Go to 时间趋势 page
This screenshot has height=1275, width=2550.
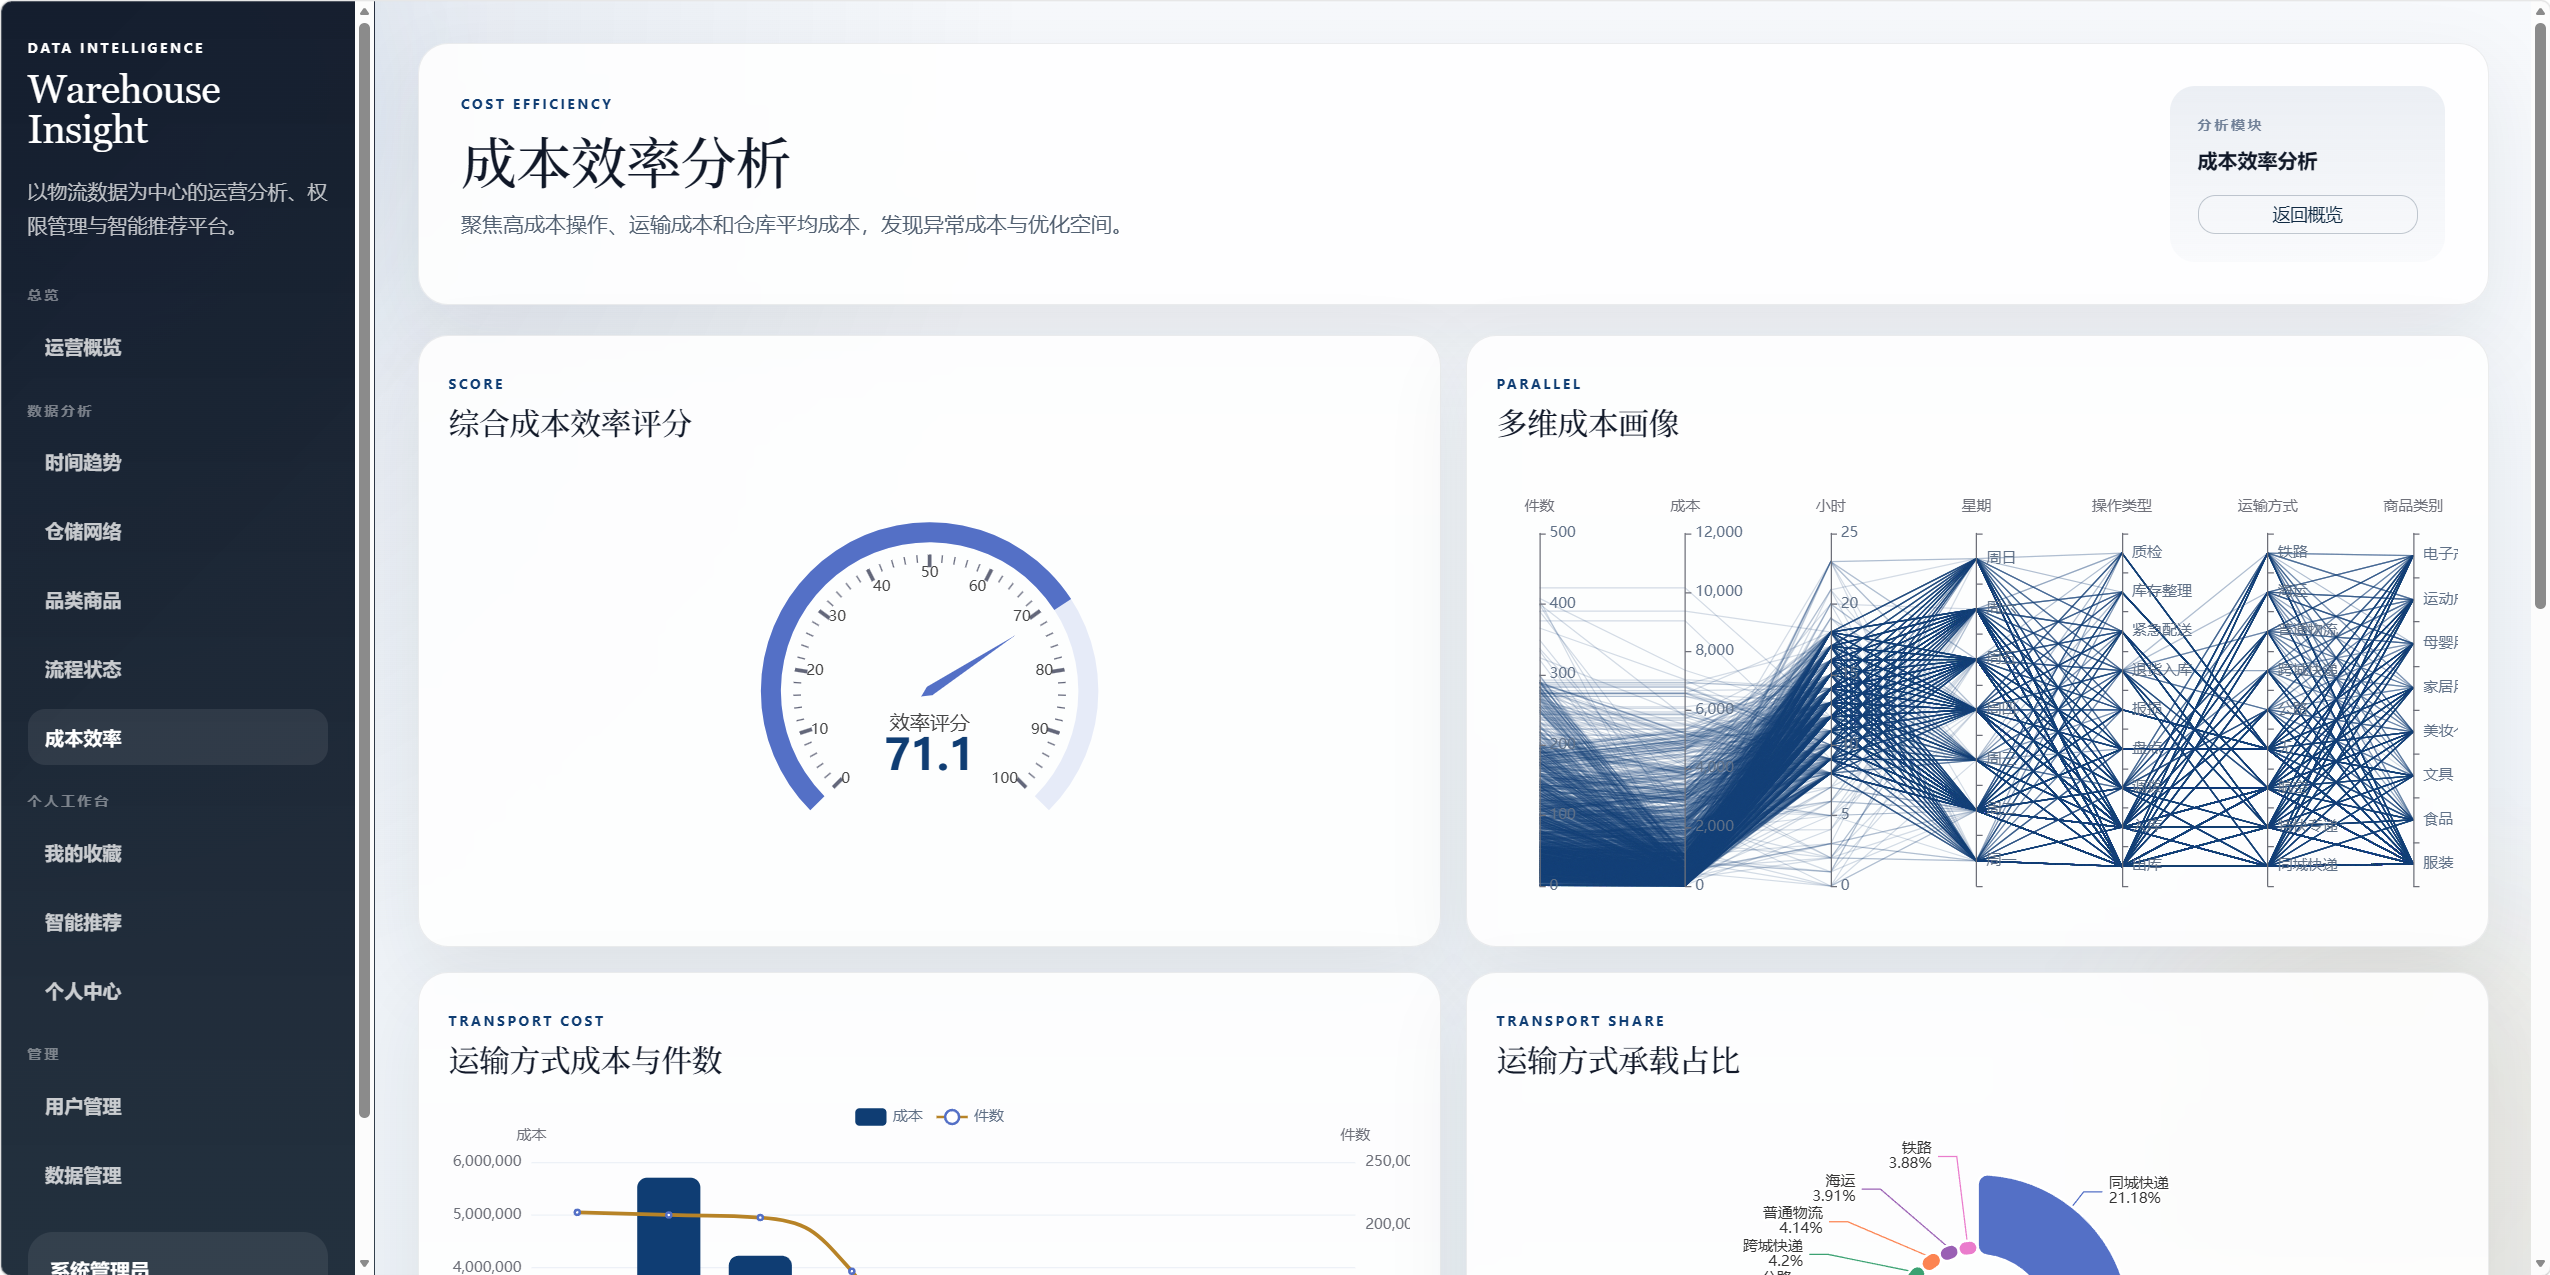click(x=83, y=462)
